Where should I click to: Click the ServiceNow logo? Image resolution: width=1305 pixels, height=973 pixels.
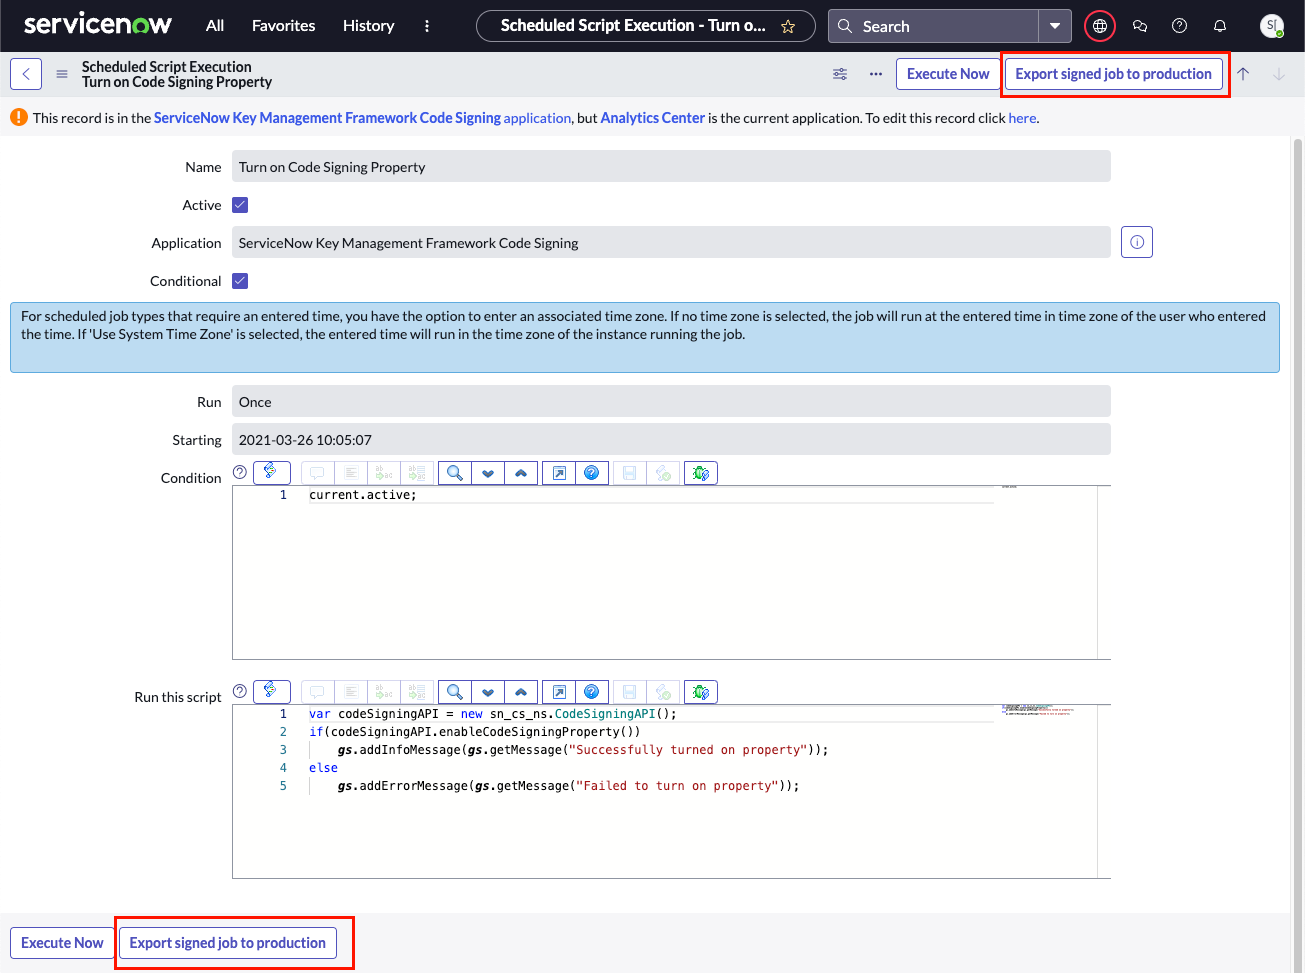coord(97,25)
